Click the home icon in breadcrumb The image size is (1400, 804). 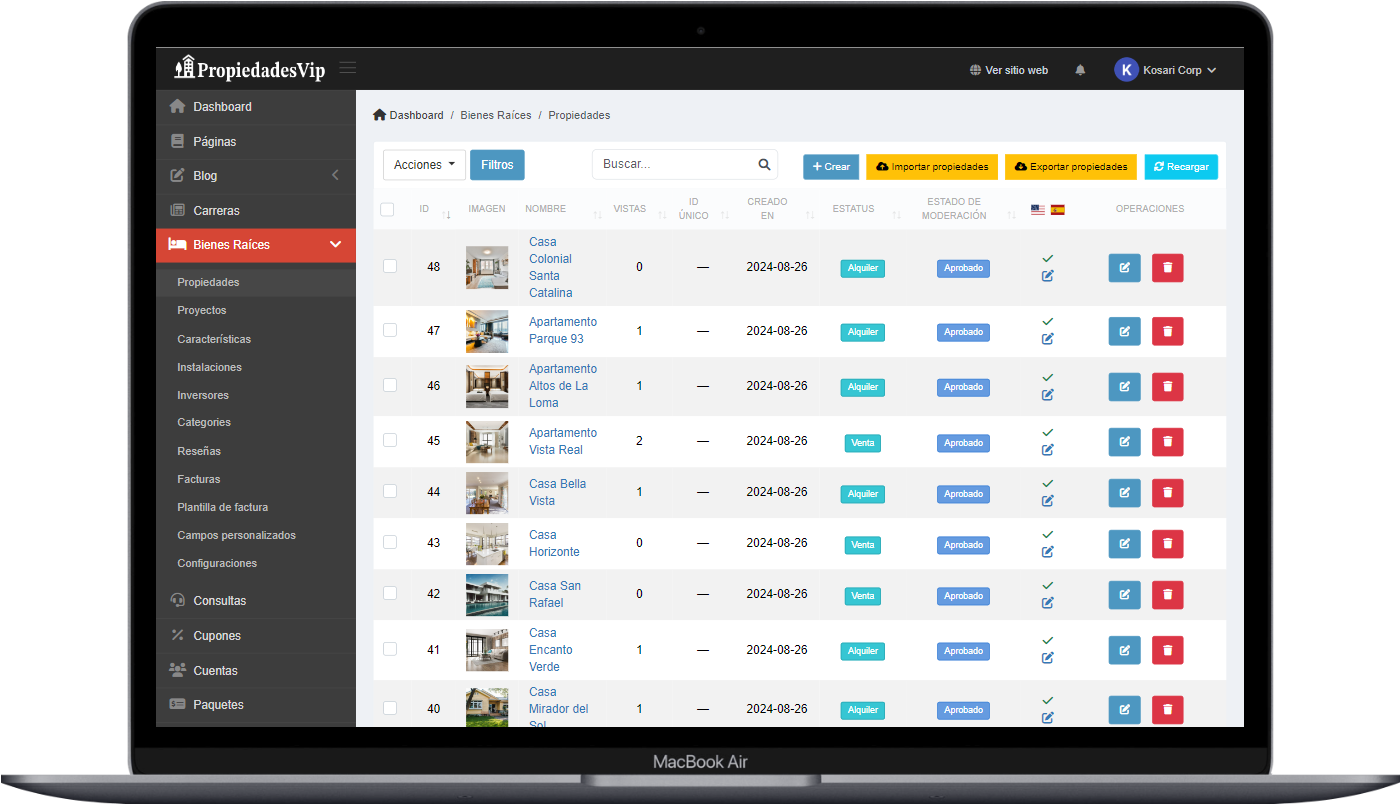coord(379,115)
